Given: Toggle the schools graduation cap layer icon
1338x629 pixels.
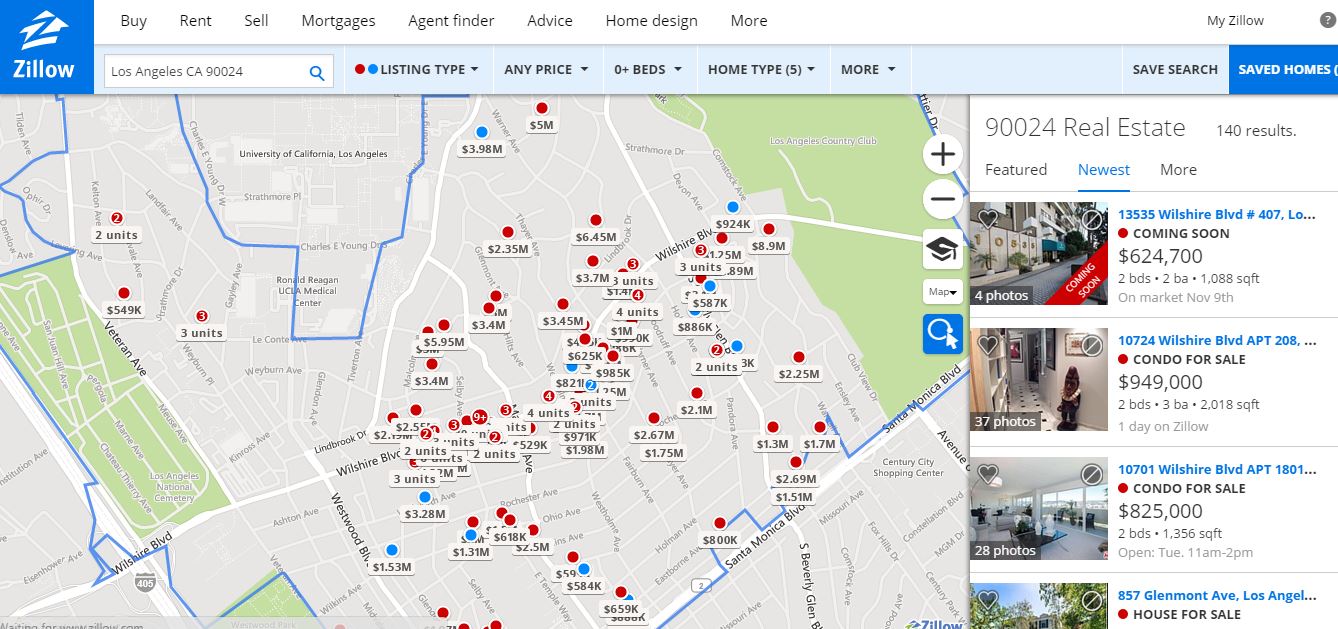Looking at the screenshot, I should click(x=942, y=249).
